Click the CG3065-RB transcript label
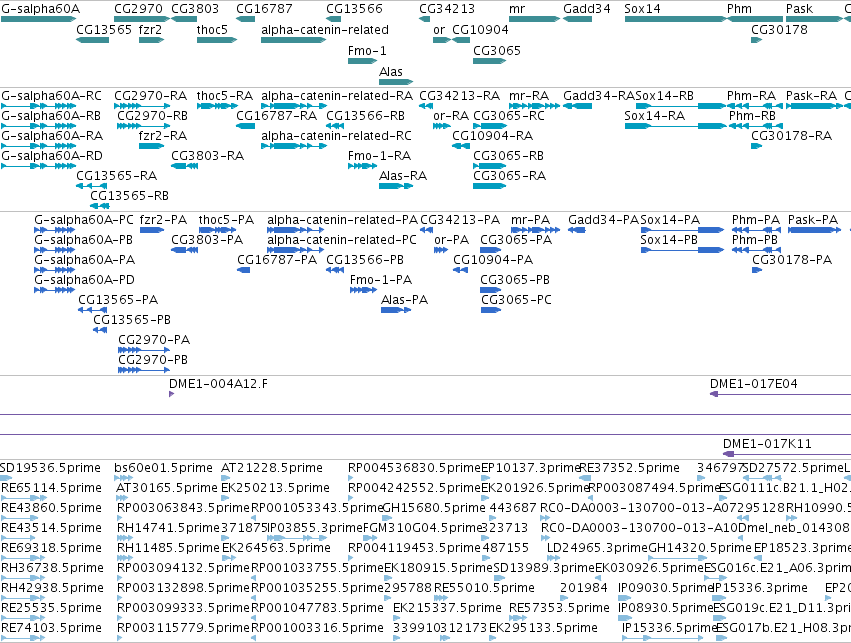 pyautogui.click(x=509, y=156)
